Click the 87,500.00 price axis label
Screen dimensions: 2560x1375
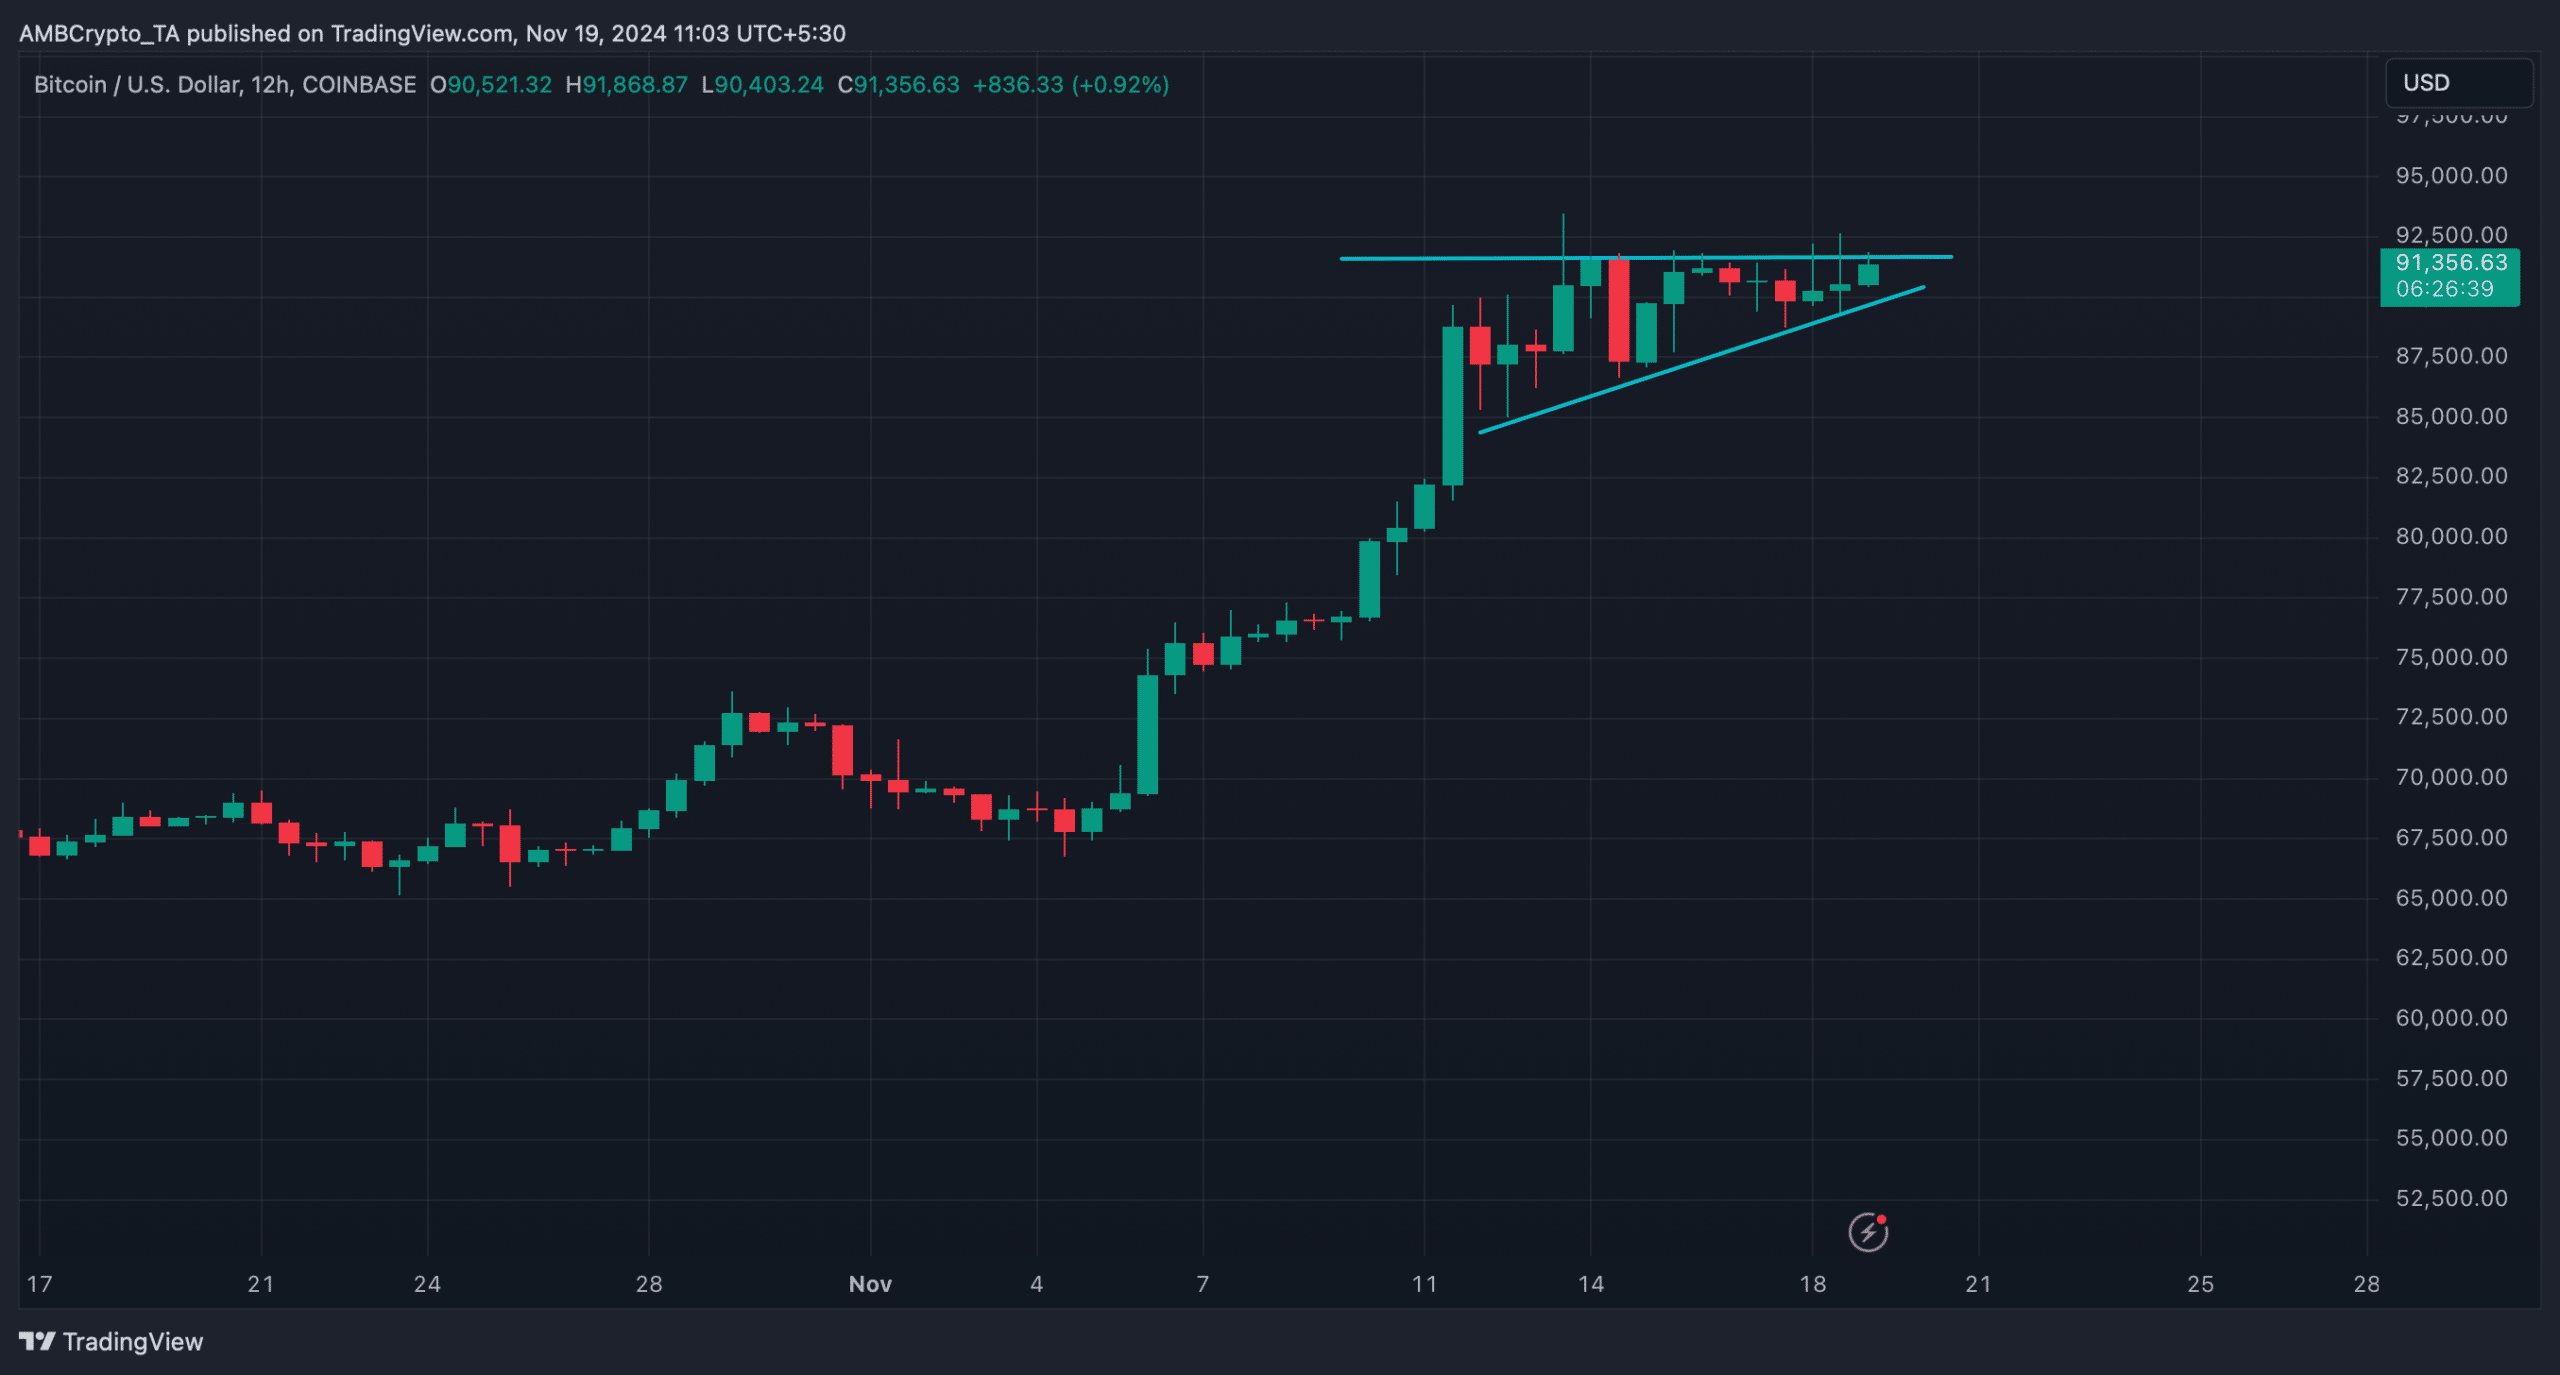[2451, 356]
